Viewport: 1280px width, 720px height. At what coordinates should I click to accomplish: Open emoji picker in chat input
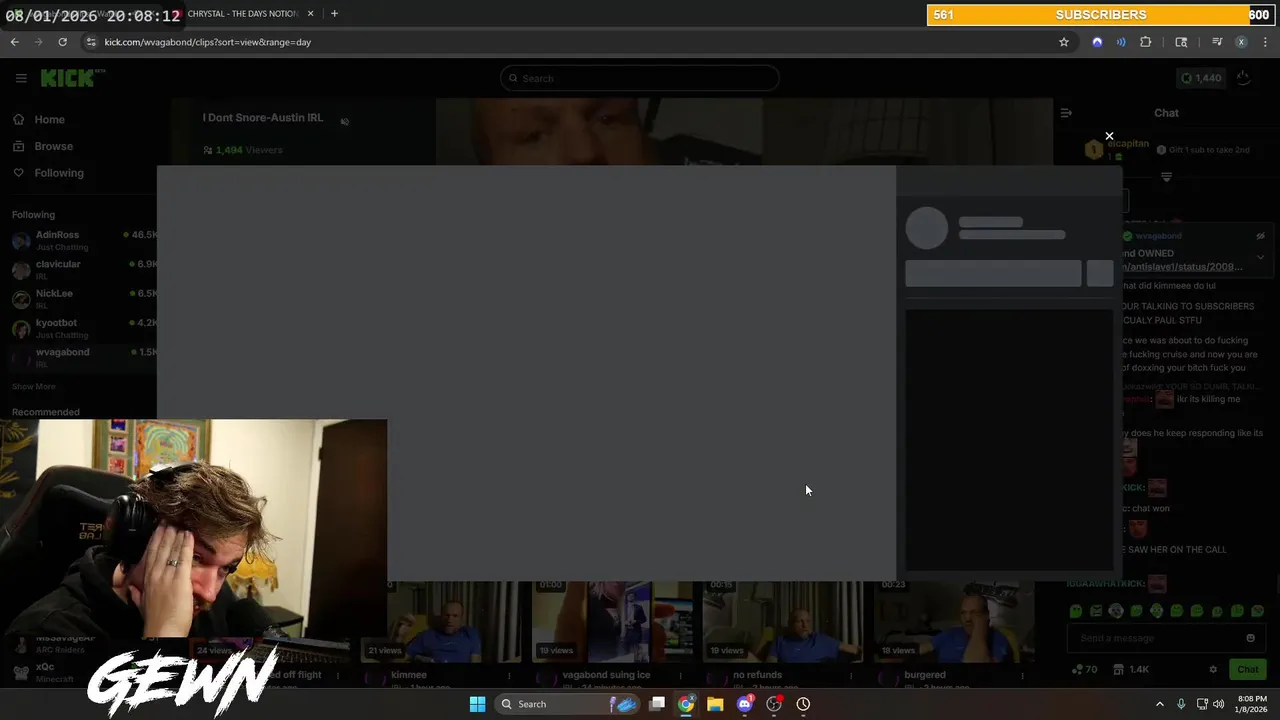tap(1250, 638)
